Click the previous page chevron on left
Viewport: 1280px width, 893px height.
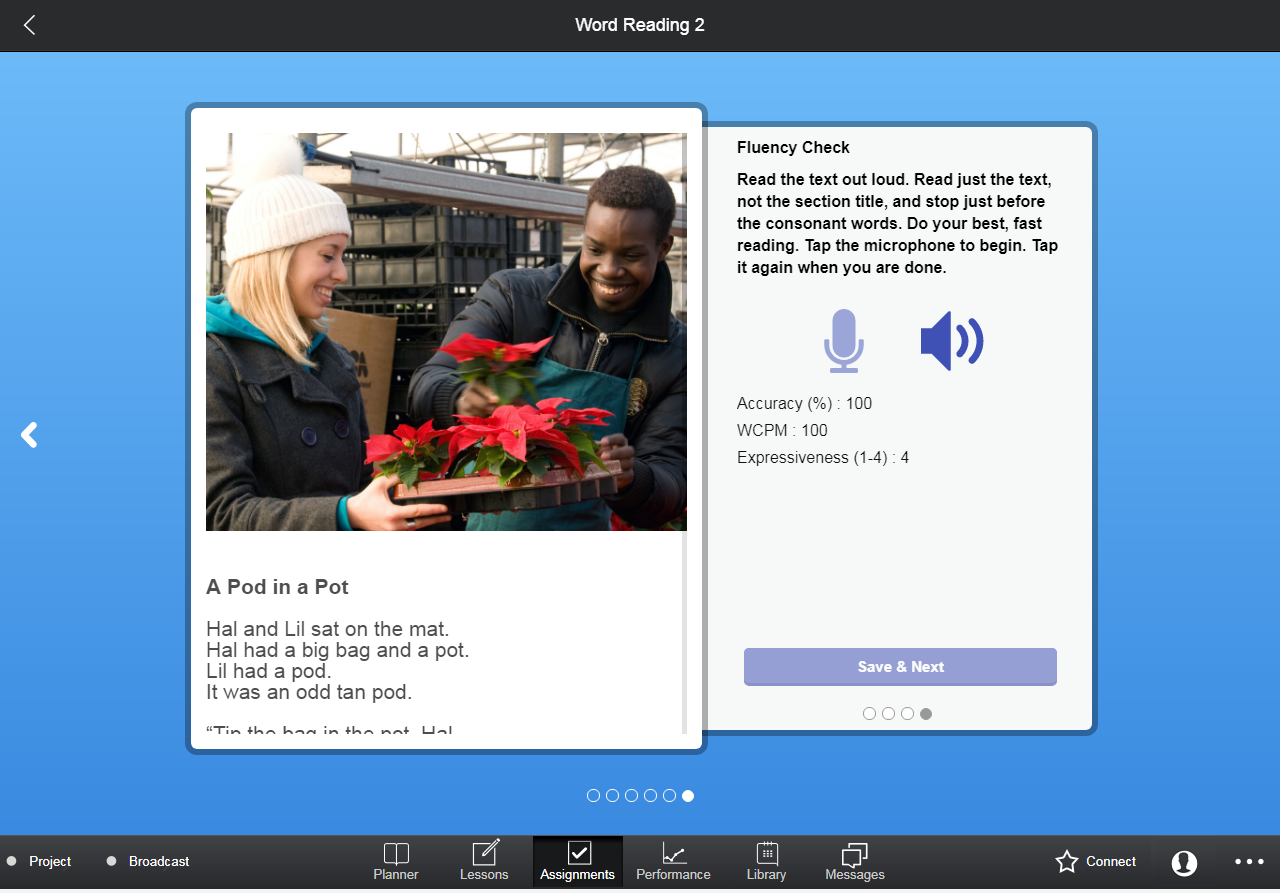[29, 435]
